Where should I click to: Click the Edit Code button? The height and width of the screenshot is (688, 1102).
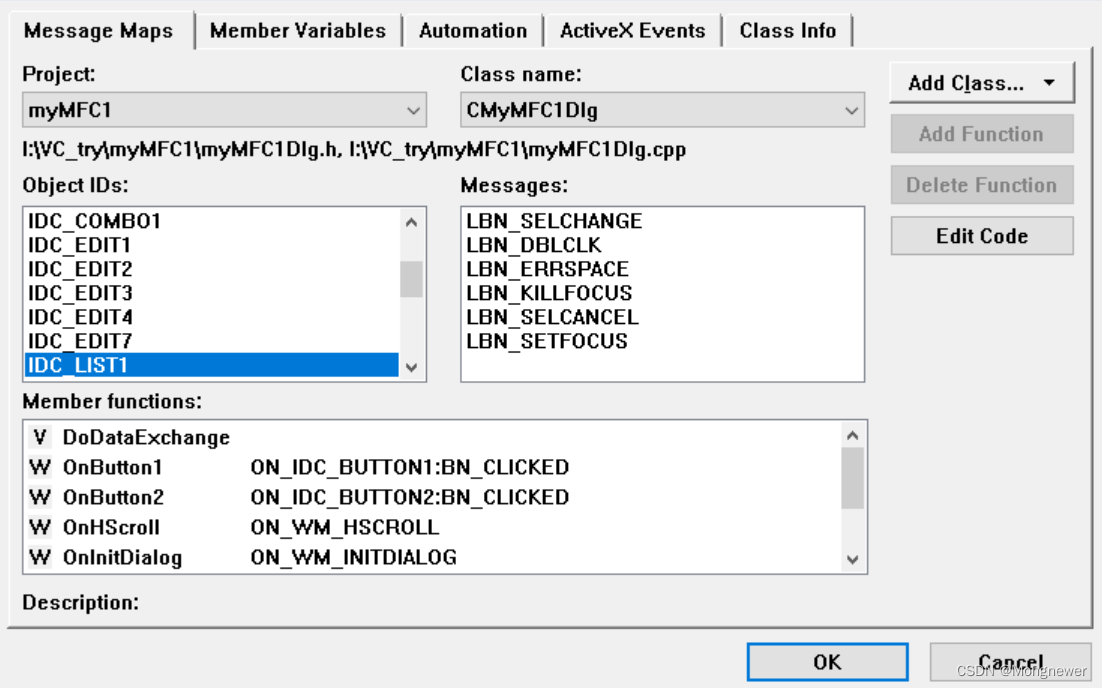(x=981, y=236)
